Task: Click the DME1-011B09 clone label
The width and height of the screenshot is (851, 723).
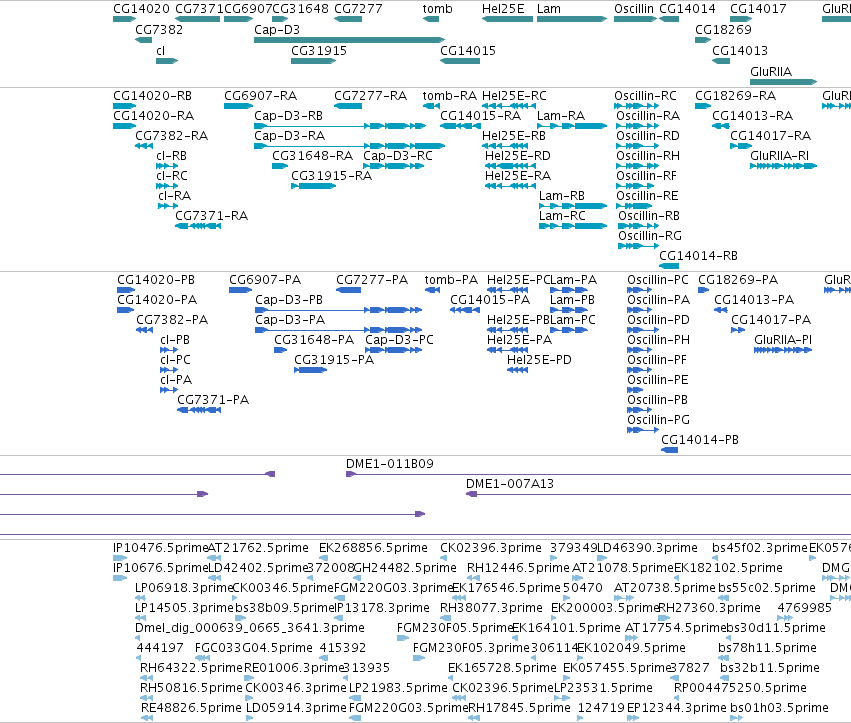Action: click(x=390, y=464)
